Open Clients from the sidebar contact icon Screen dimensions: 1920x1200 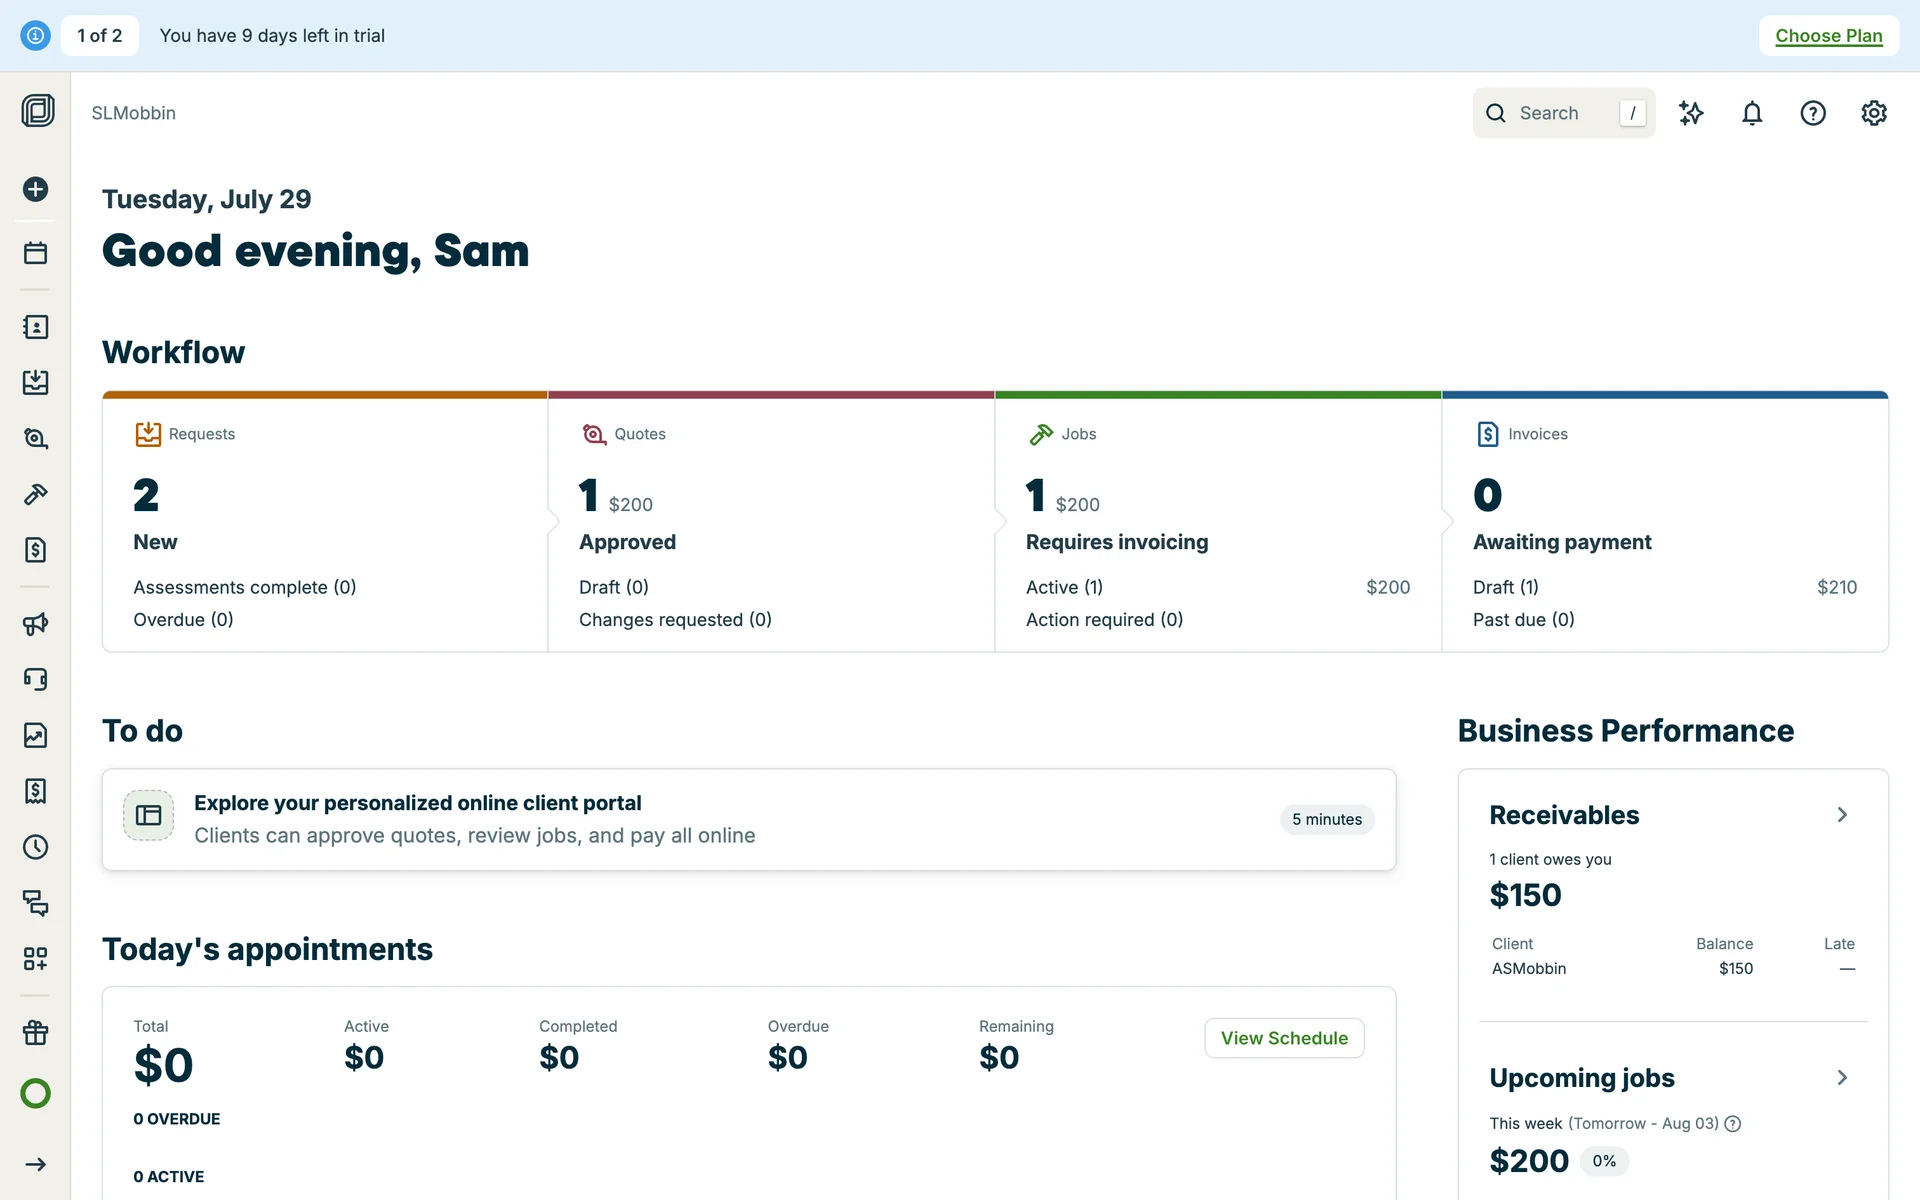pyautogui.click(x=36, y=327)
